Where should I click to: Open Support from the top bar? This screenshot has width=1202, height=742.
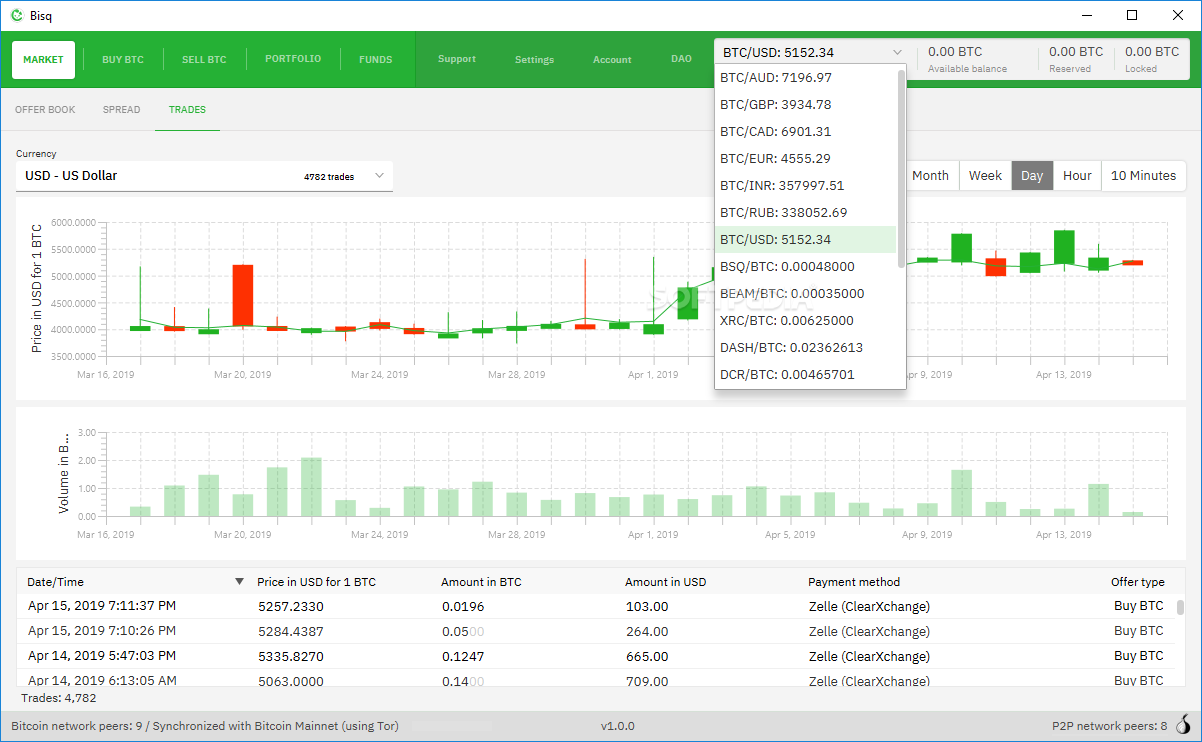[x=457, y=59]
